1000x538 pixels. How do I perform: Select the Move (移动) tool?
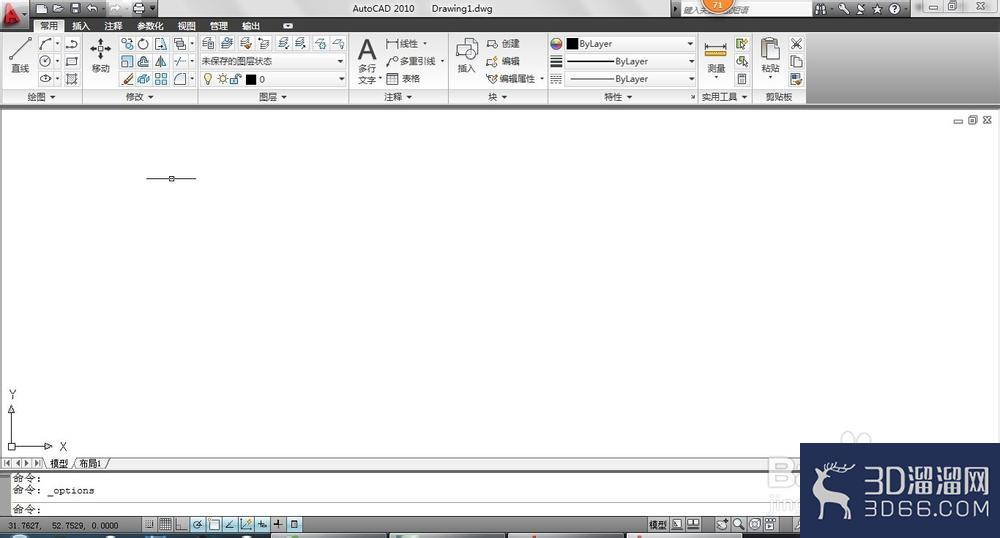tap(100, 55)
